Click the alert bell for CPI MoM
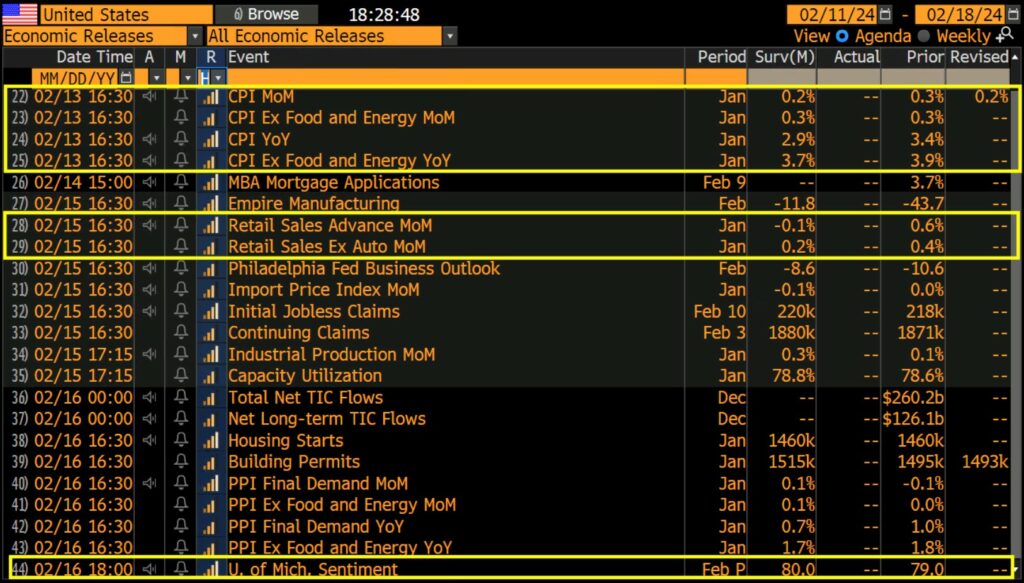Viewport: 1024px width, 583px height. coord(181,97)
